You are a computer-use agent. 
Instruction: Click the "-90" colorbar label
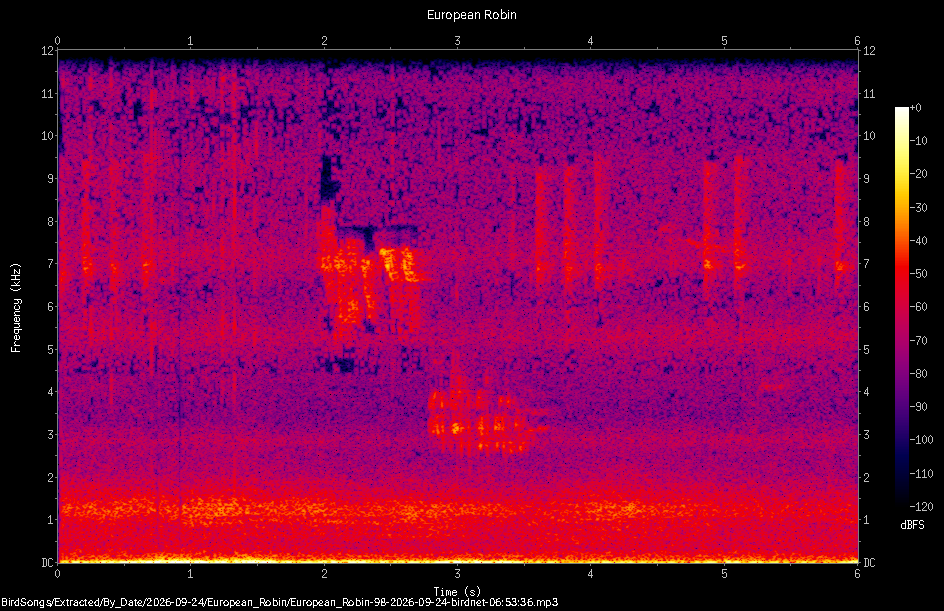click(x=918, y=407)
